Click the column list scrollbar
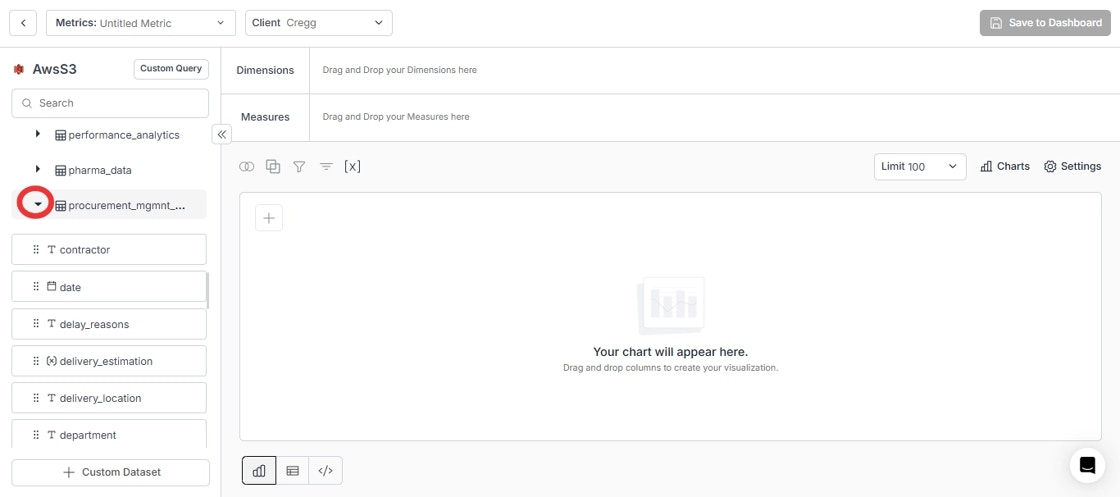 point(208,290)
